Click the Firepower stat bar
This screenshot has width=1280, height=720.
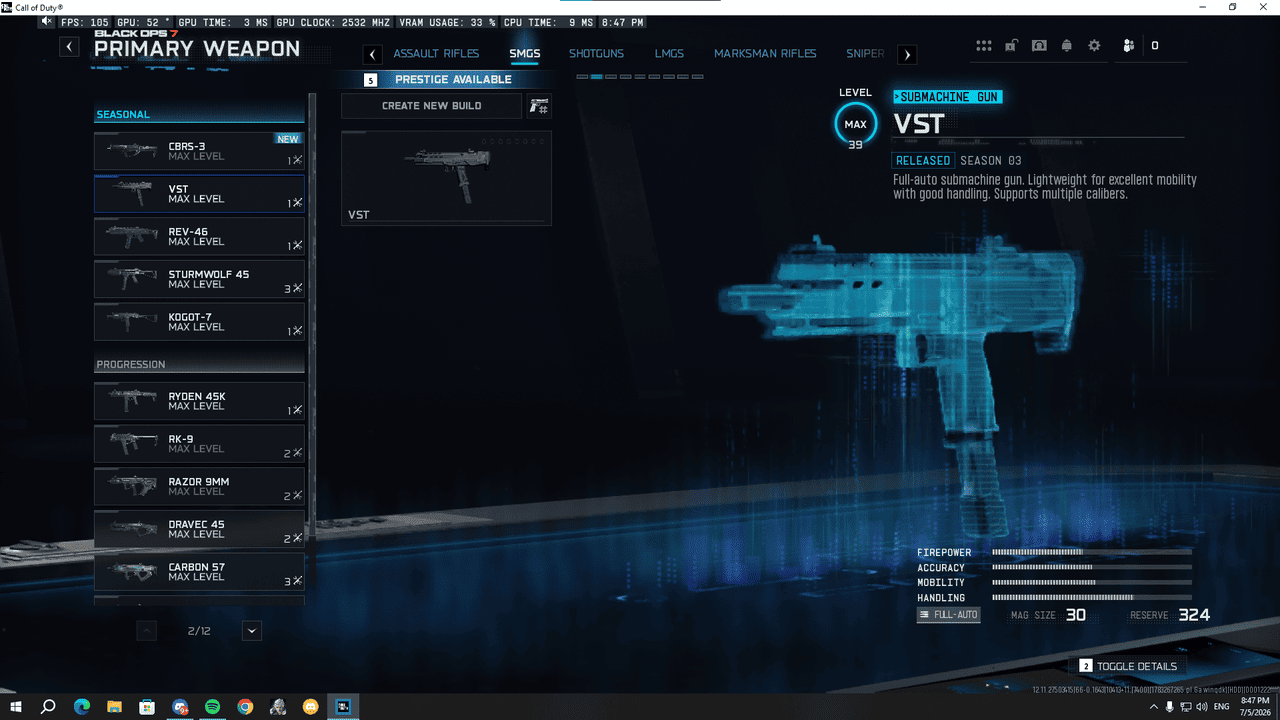(1091, 552)
